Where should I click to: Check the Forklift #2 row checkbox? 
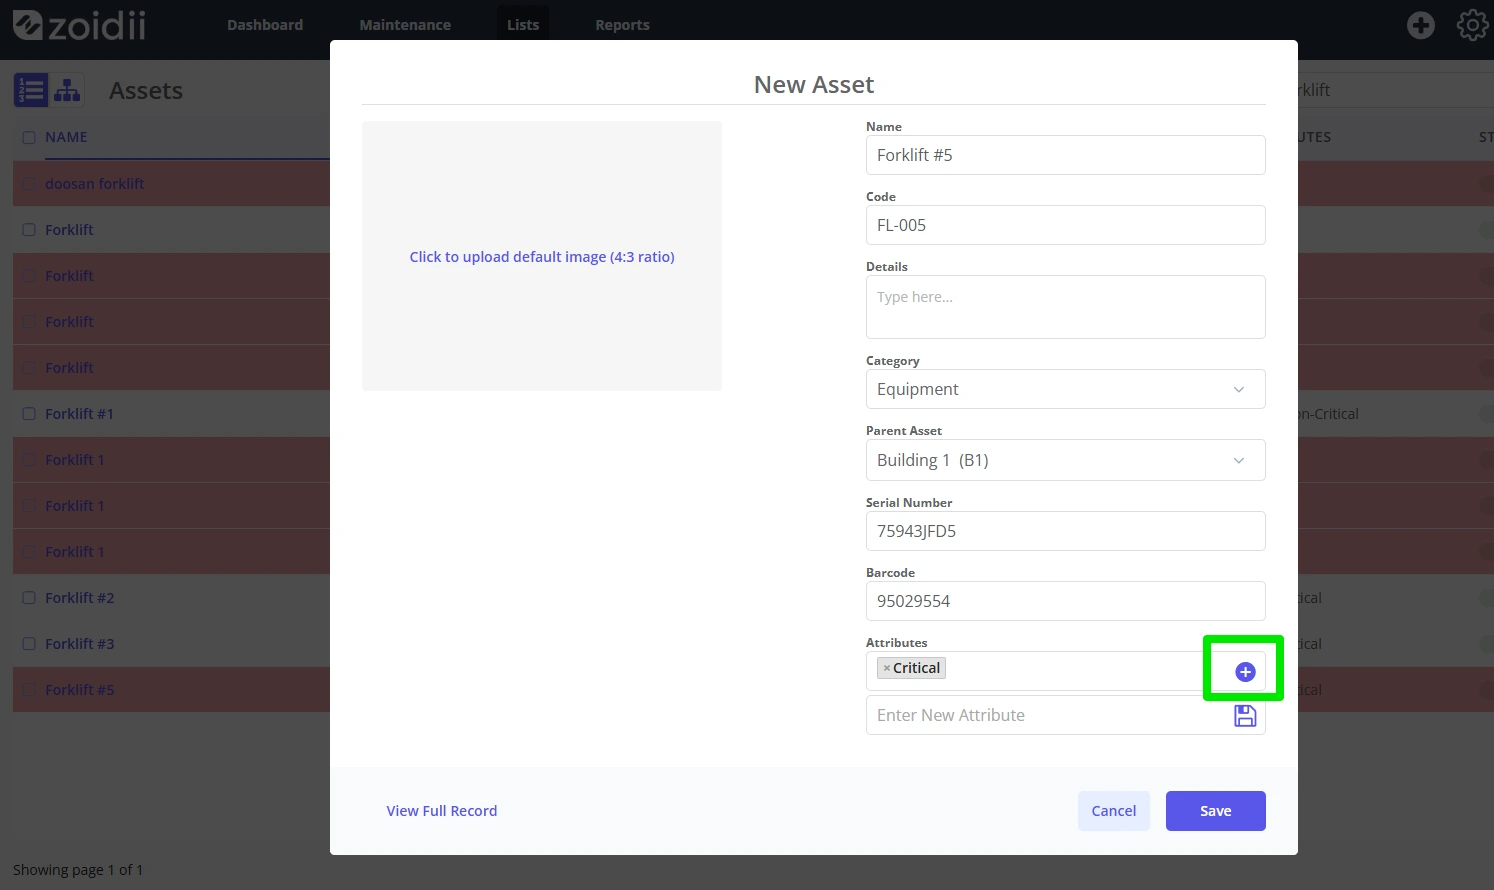pos(29,598)
